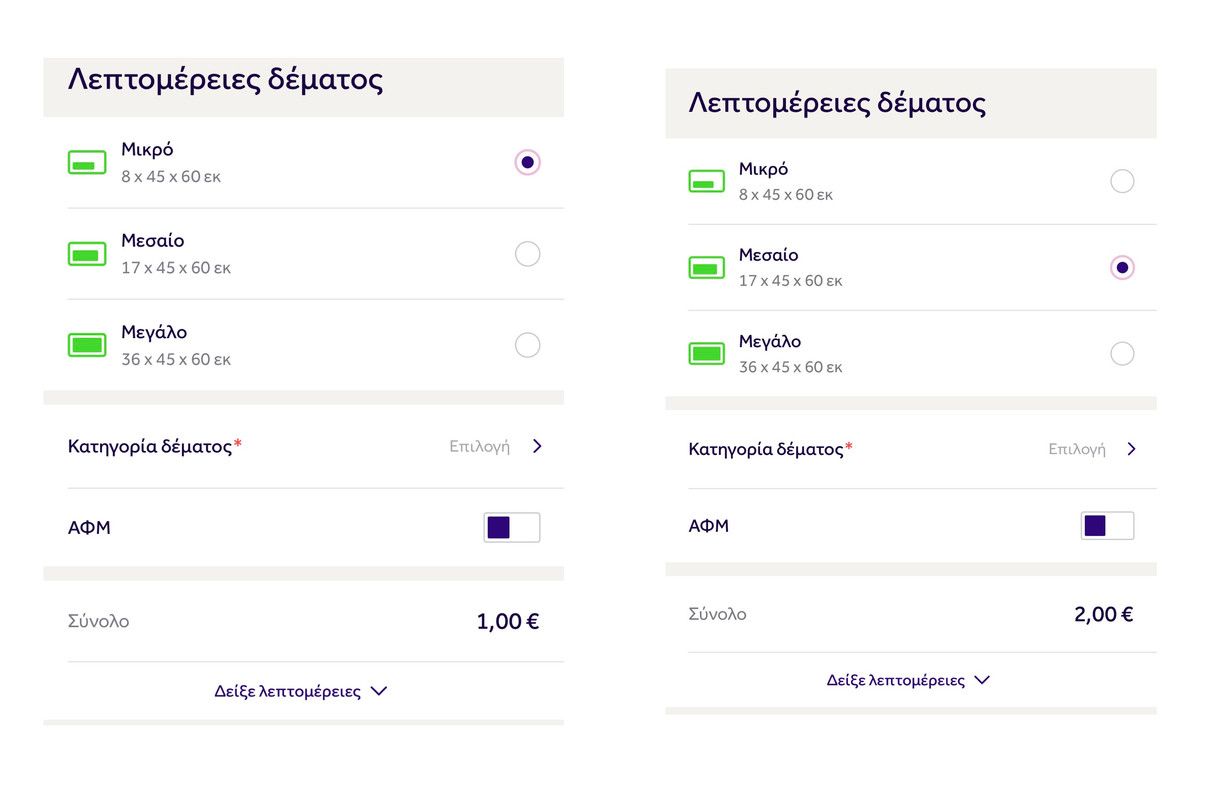Click 36 x 45 x 60 εκ in right panel
Image resolution: width=1215 pixels, height=800 pixels.
tap(791, 367)
